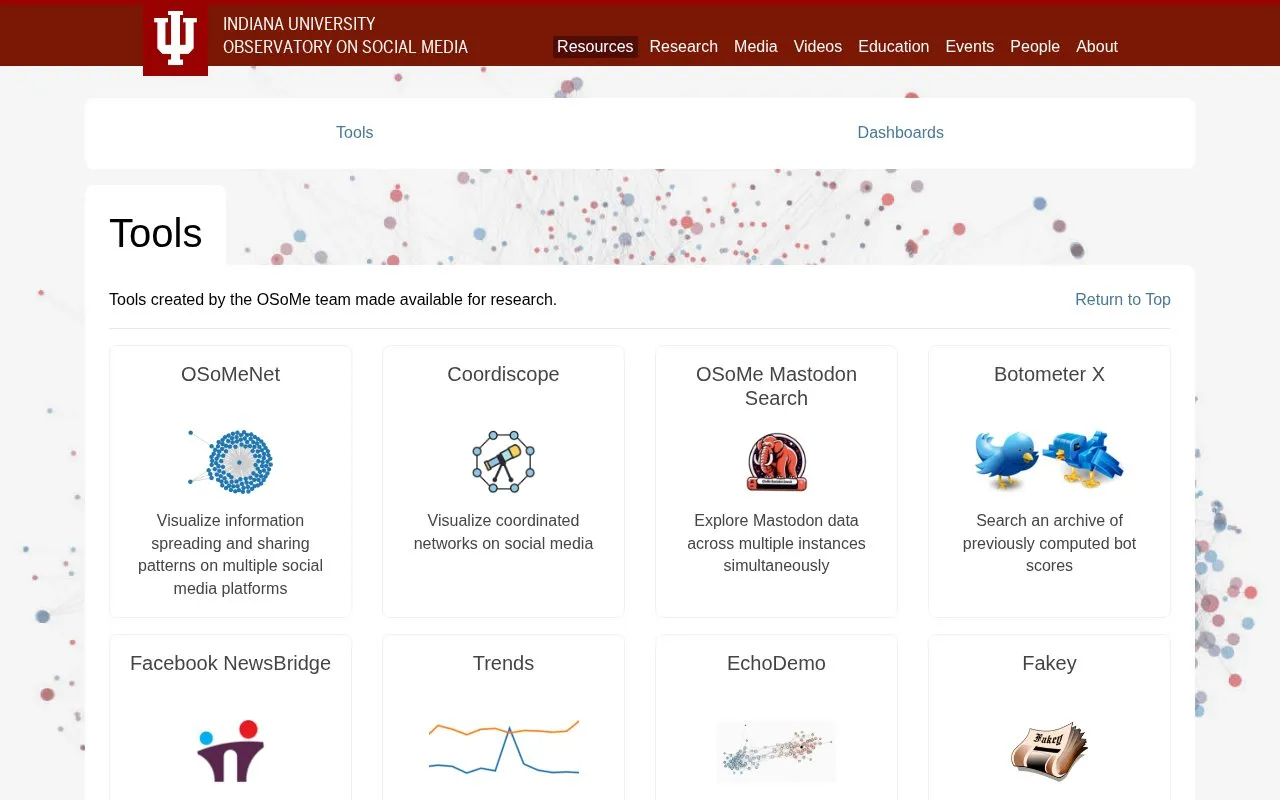Open the People menu item
The width and height of the screenshot is (1280, 800).
[1034, 46]
